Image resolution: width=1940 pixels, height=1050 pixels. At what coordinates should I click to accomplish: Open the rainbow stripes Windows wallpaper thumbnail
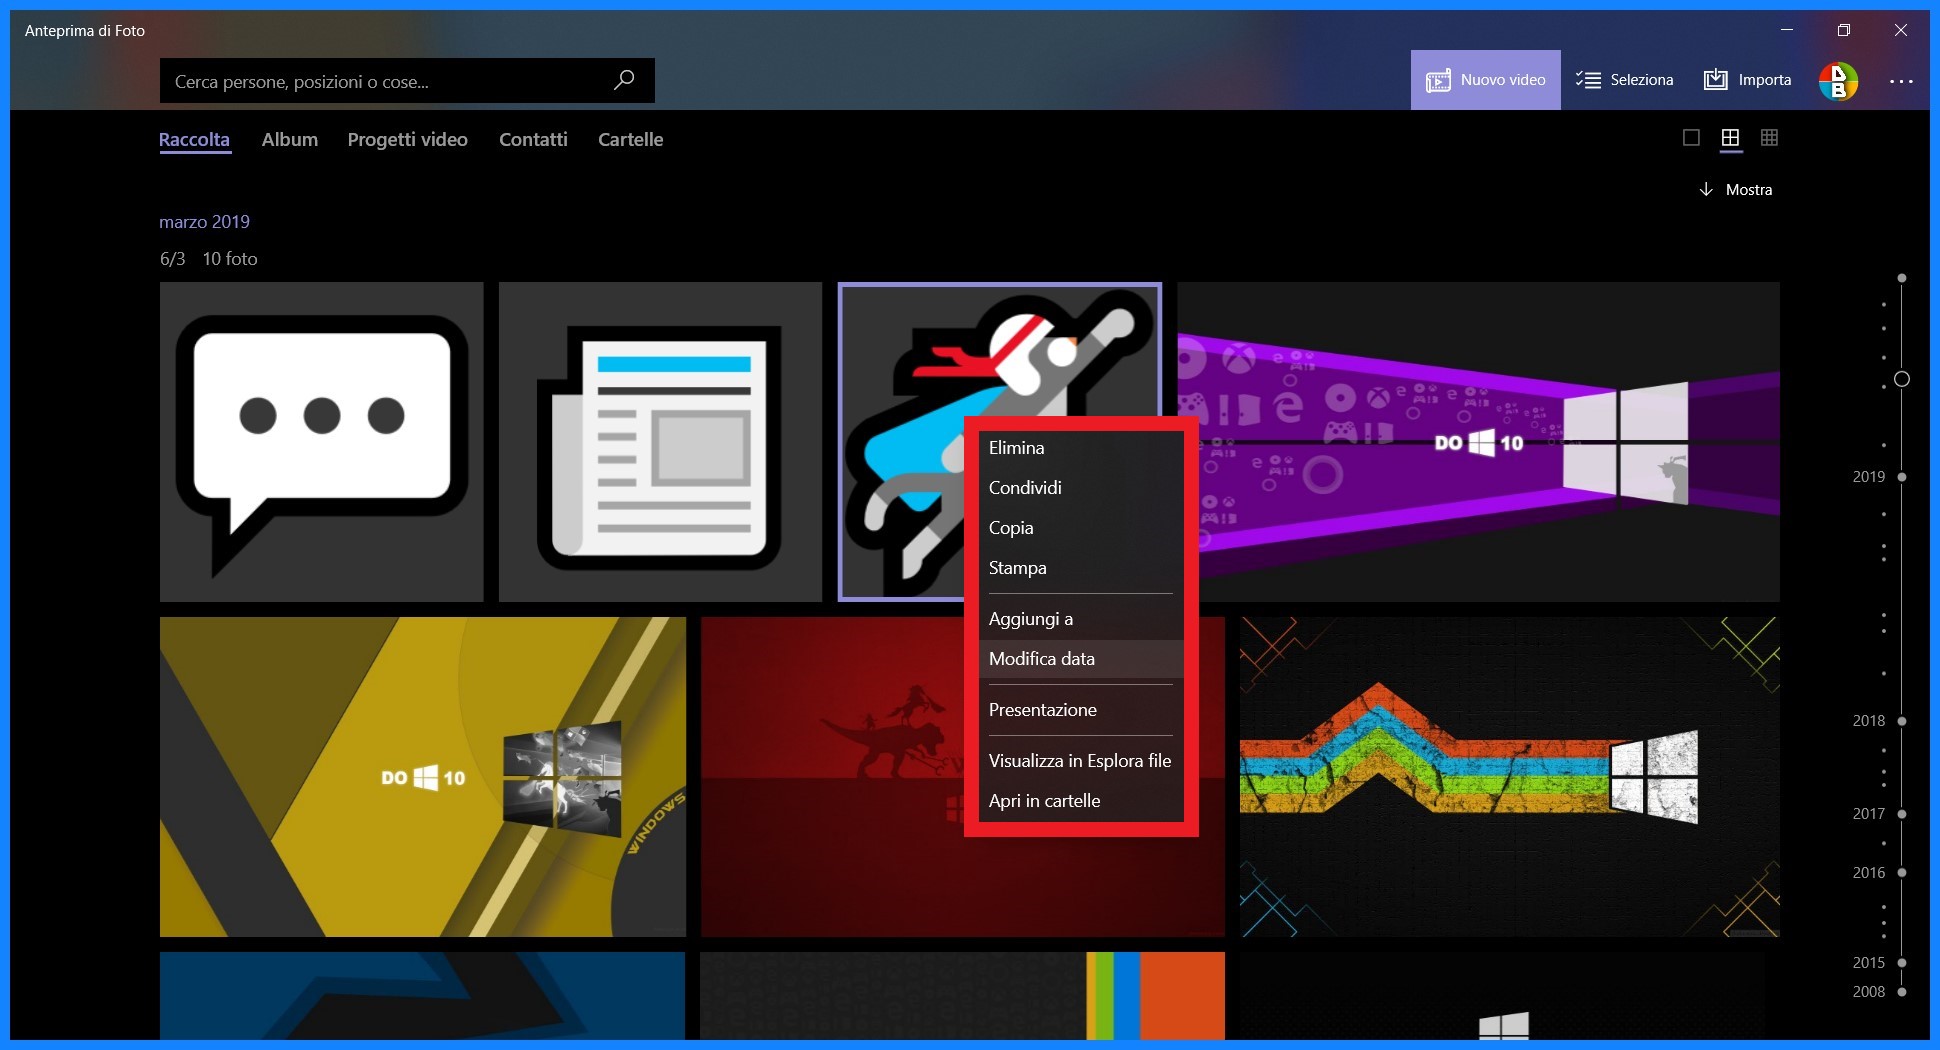[x=1510, y=777]
